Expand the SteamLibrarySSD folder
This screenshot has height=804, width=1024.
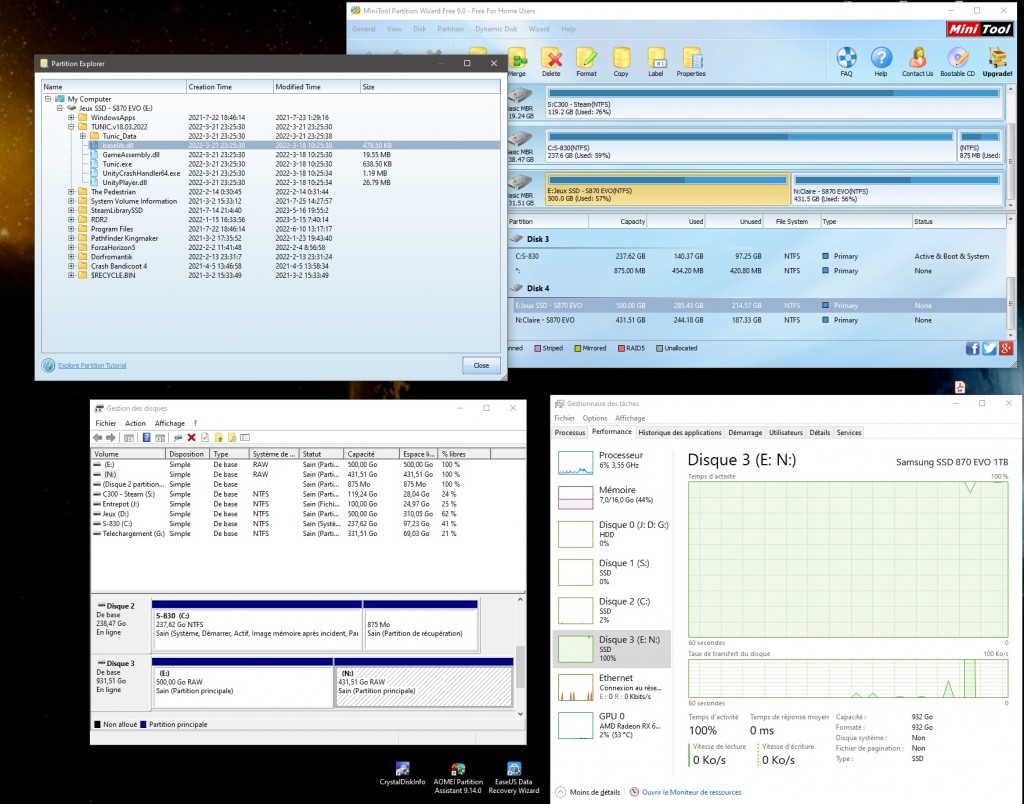(71, 210)
